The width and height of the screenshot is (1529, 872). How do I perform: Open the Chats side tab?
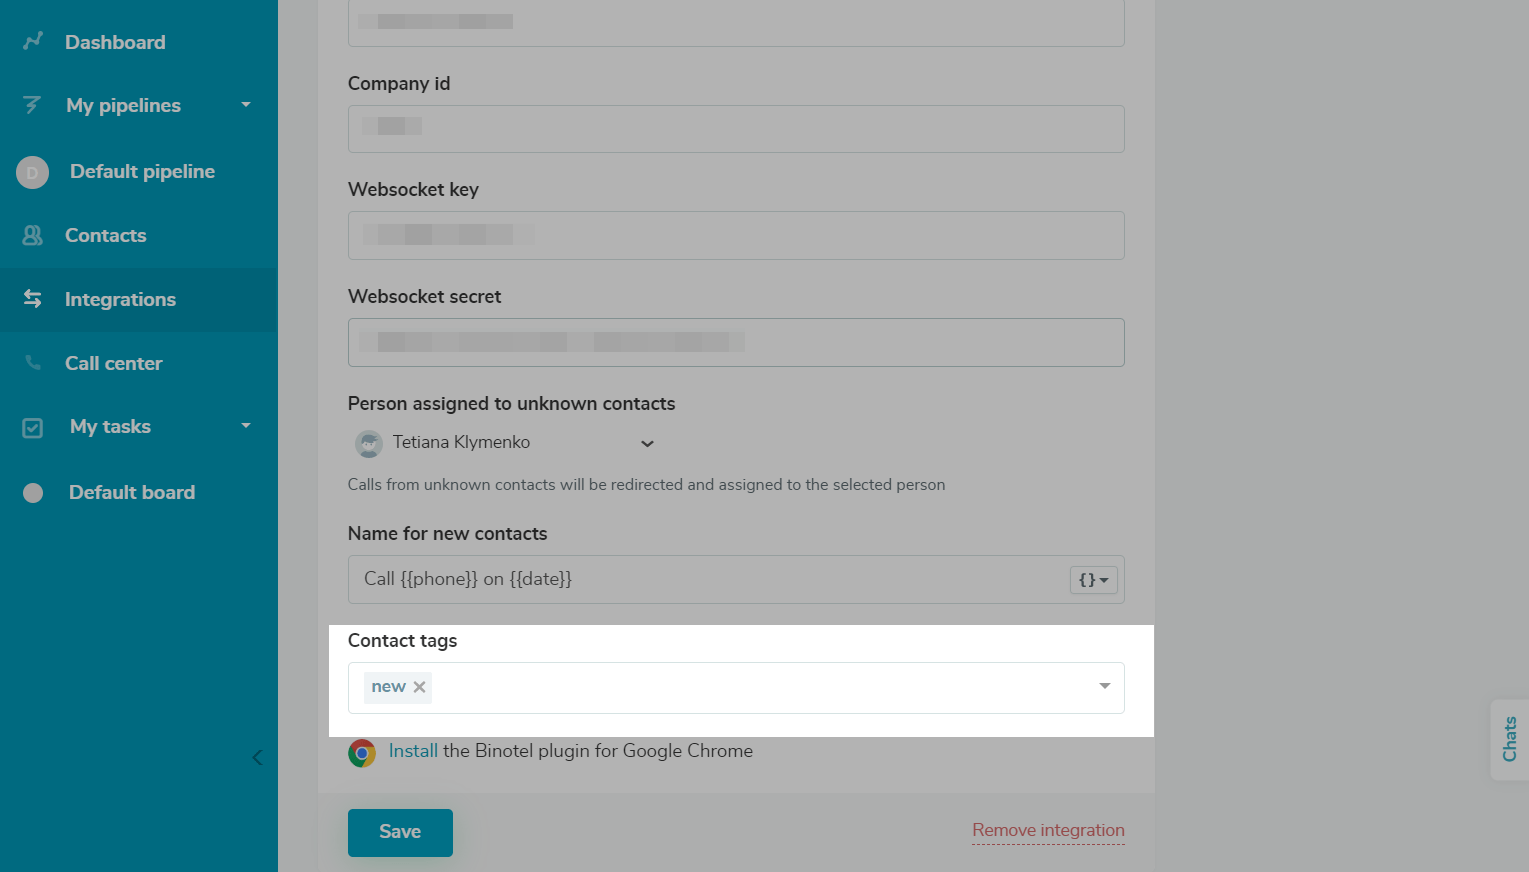pyautogui.click(x=1510, y=739)
